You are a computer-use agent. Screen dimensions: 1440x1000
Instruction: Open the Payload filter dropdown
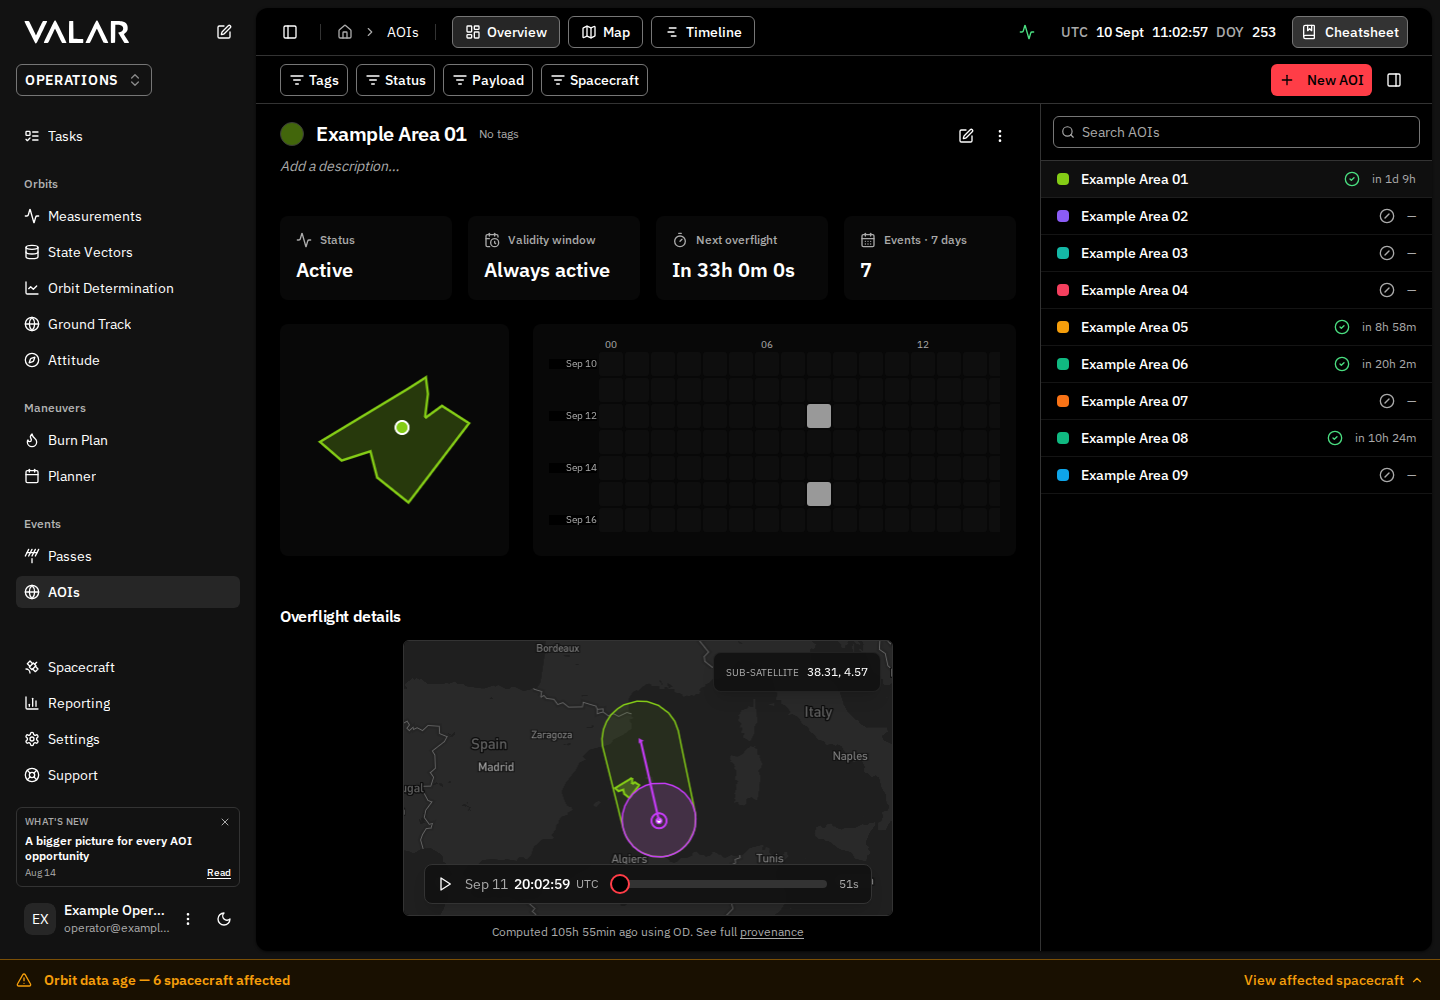pos(488,80)
